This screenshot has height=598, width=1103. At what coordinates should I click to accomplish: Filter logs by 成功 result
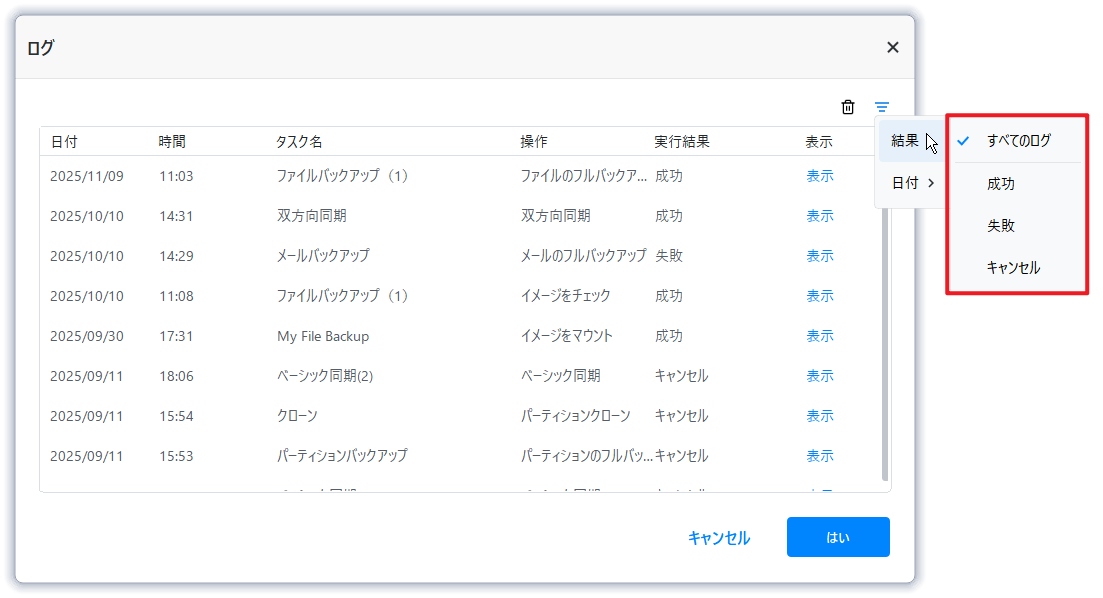(1001, 184)
